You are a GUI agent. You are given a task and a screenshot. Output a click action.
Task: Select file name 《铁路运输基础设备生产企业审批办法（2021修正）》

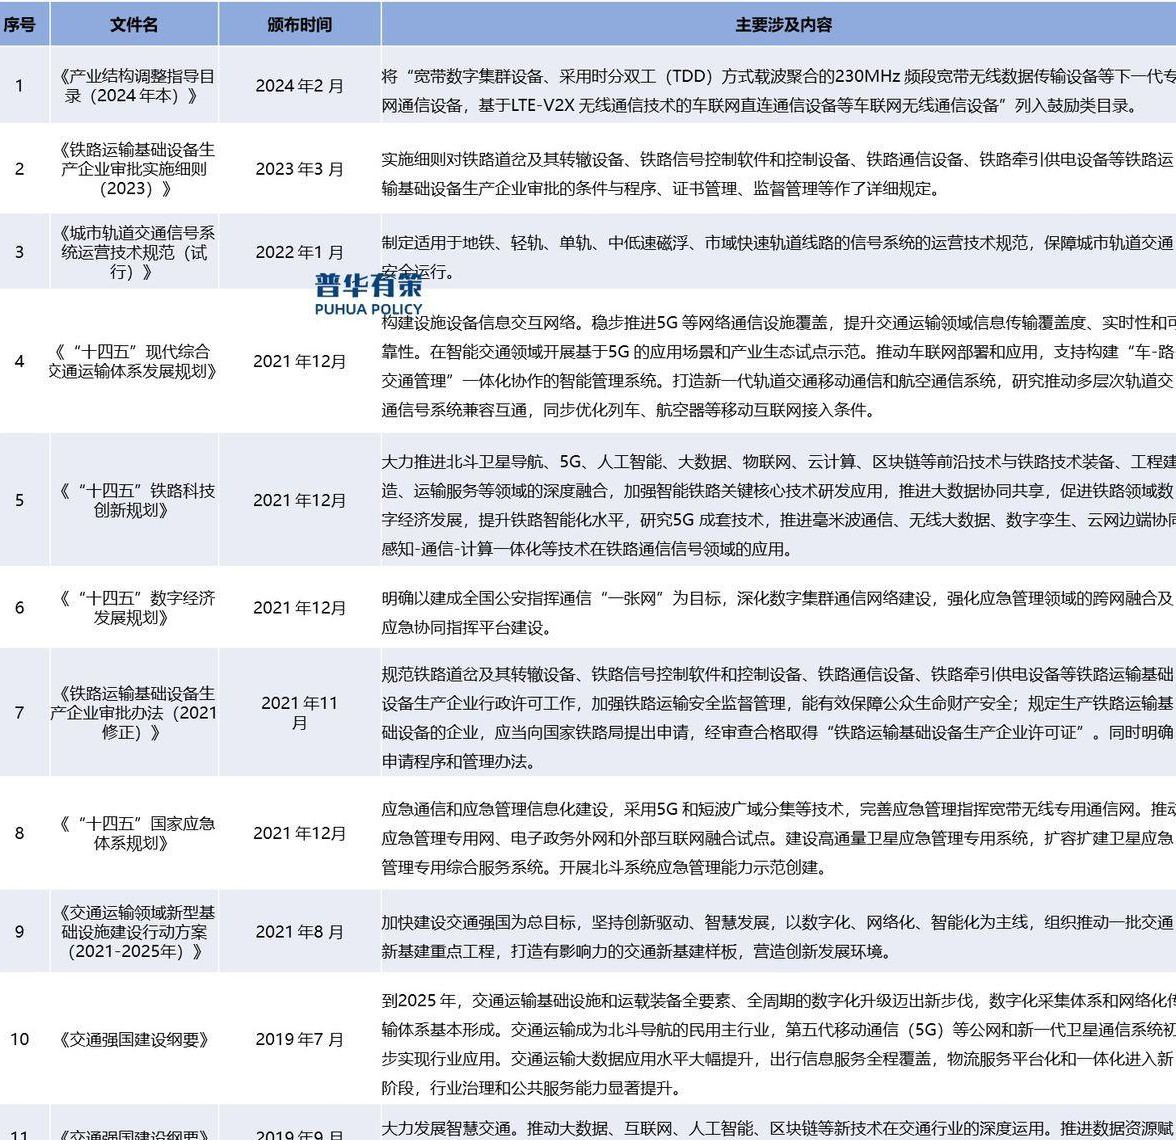[134, 712]
